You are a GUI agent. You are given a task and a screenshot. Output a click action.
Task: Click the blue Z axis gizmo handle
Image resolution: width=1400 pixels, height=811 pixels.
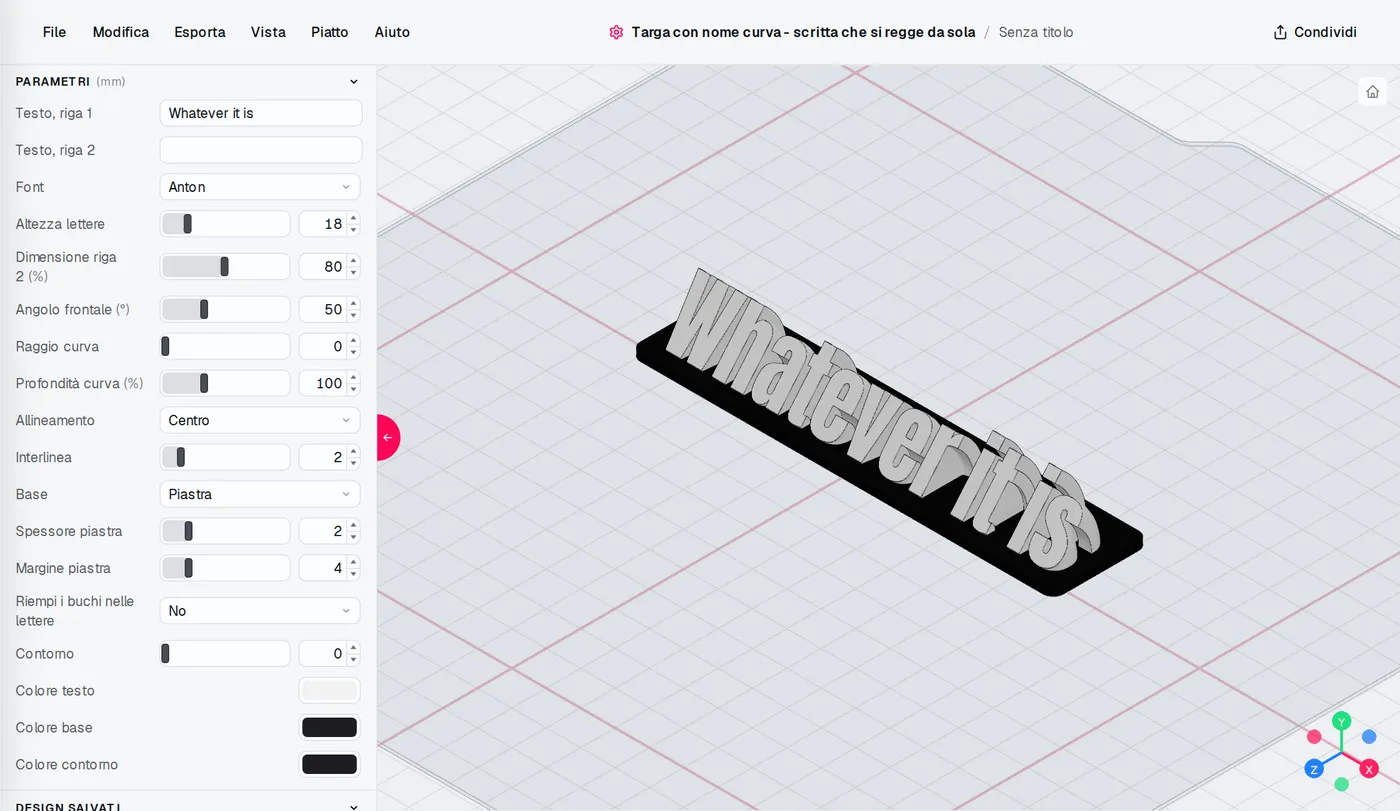click(1314, 769)
